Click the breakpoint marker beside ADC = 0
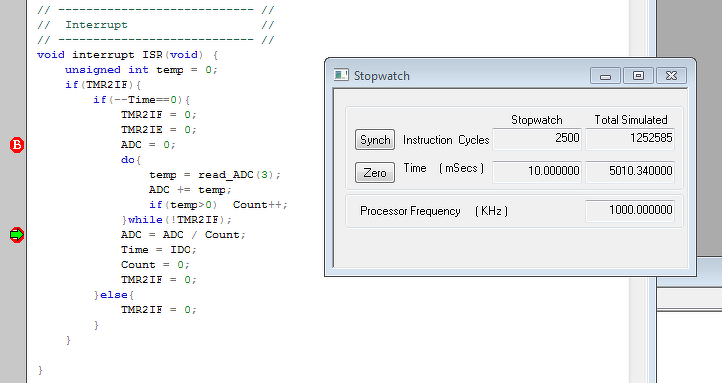This screenshot has width=722, height=383. tap(17, 145)
